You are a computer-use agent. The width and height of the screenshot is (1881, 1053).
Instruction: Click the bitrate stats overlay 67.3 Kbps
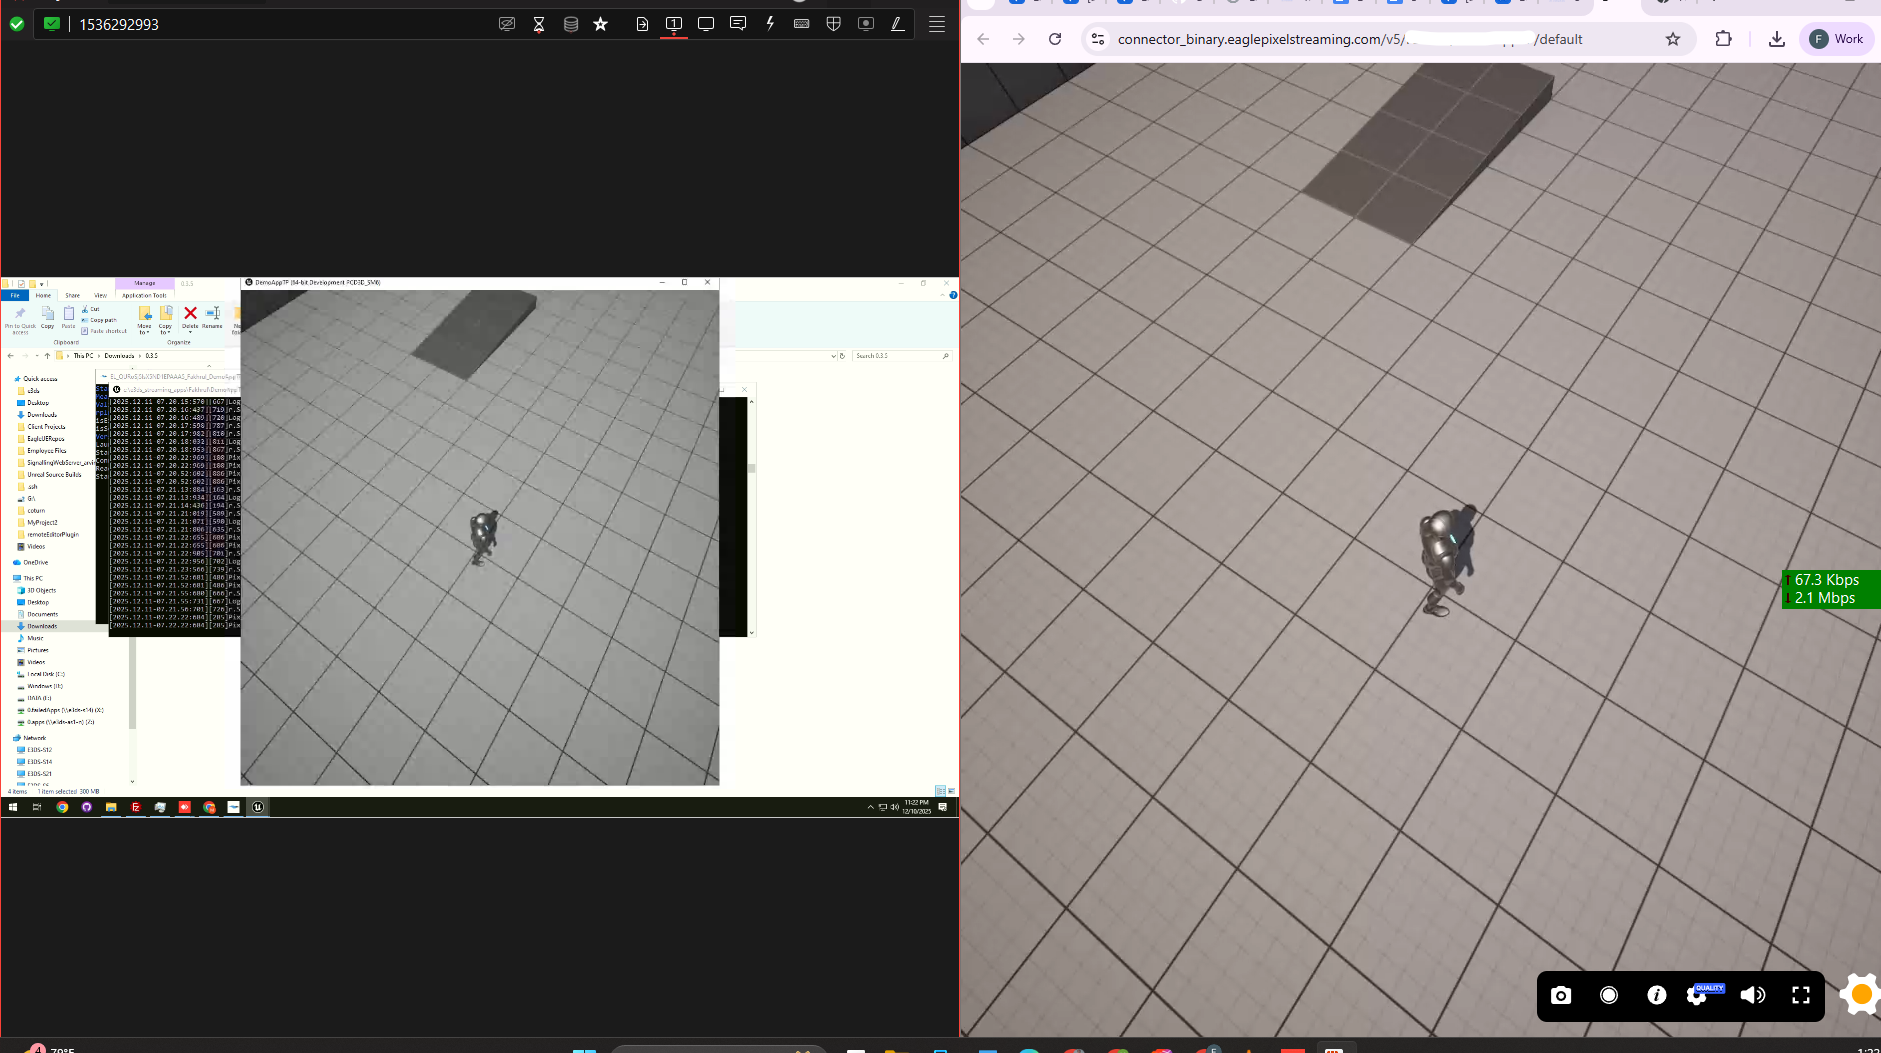(x=1831, y=589)
